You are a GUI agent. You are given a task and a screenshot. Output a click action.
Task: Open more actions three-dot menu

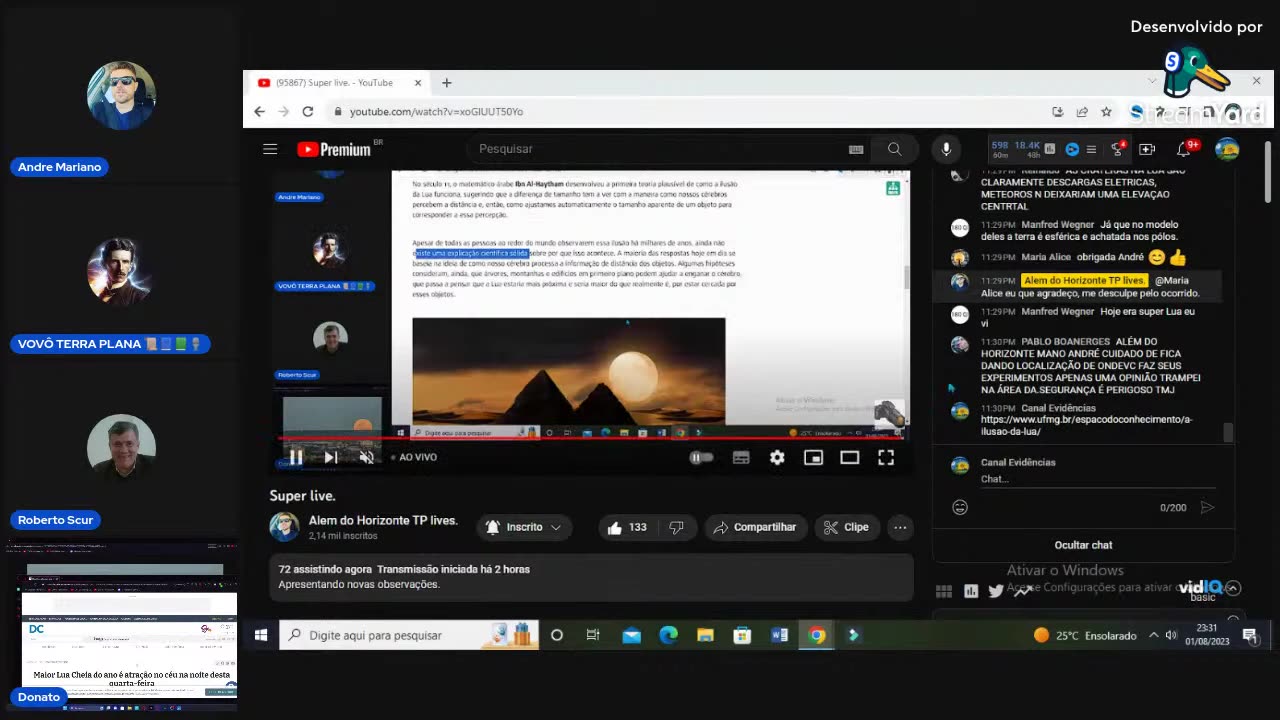900,527
